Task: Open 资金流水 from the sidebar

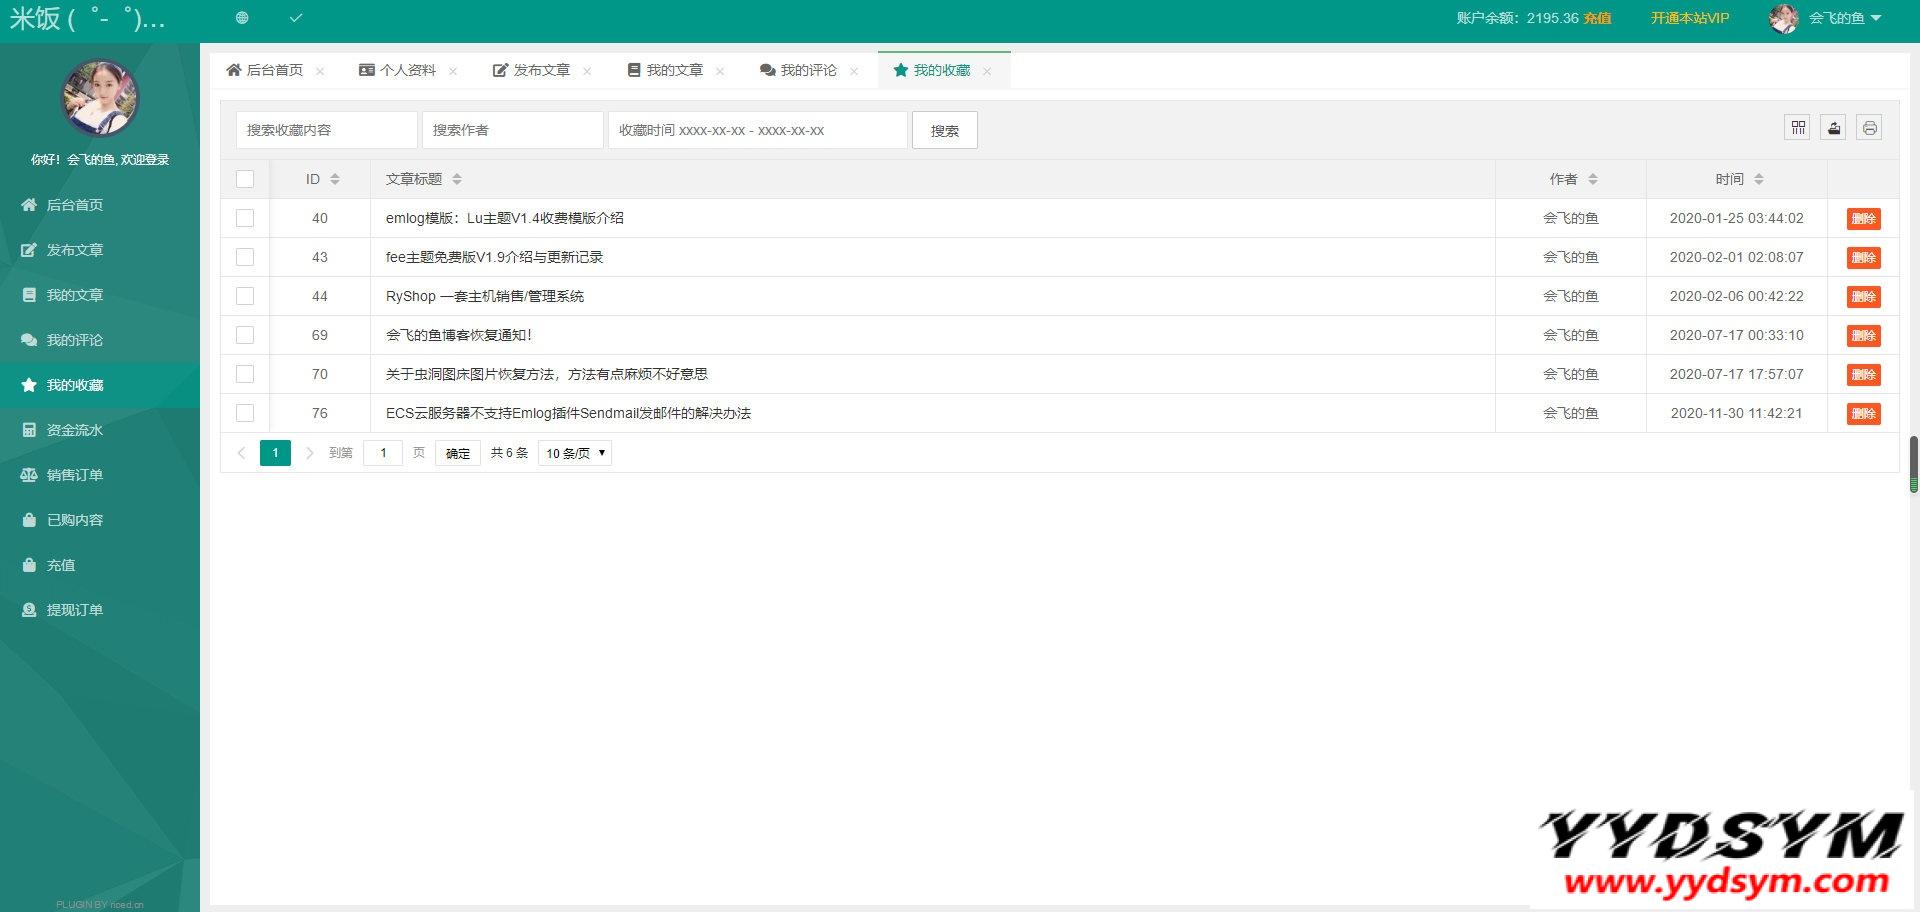Action: click(74, 430)
